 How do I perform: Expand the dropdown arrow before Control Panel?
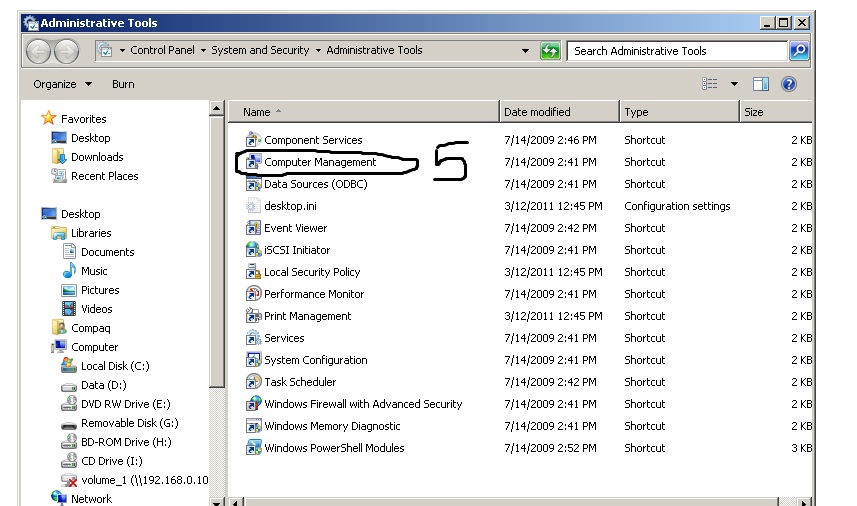[122, 50]
